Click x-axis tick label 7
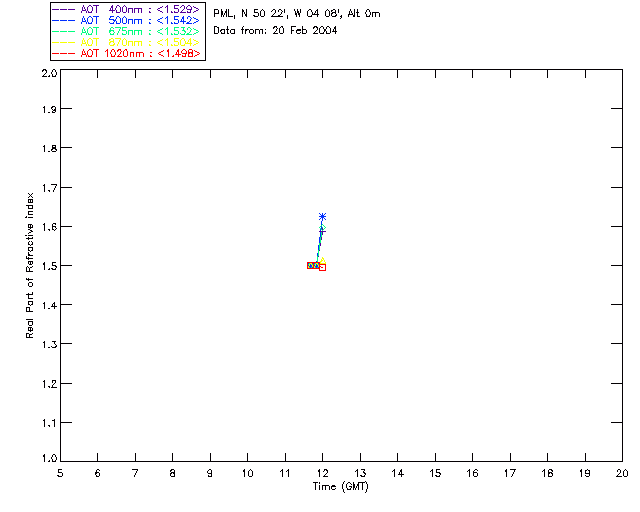 [x=135, y=473]
